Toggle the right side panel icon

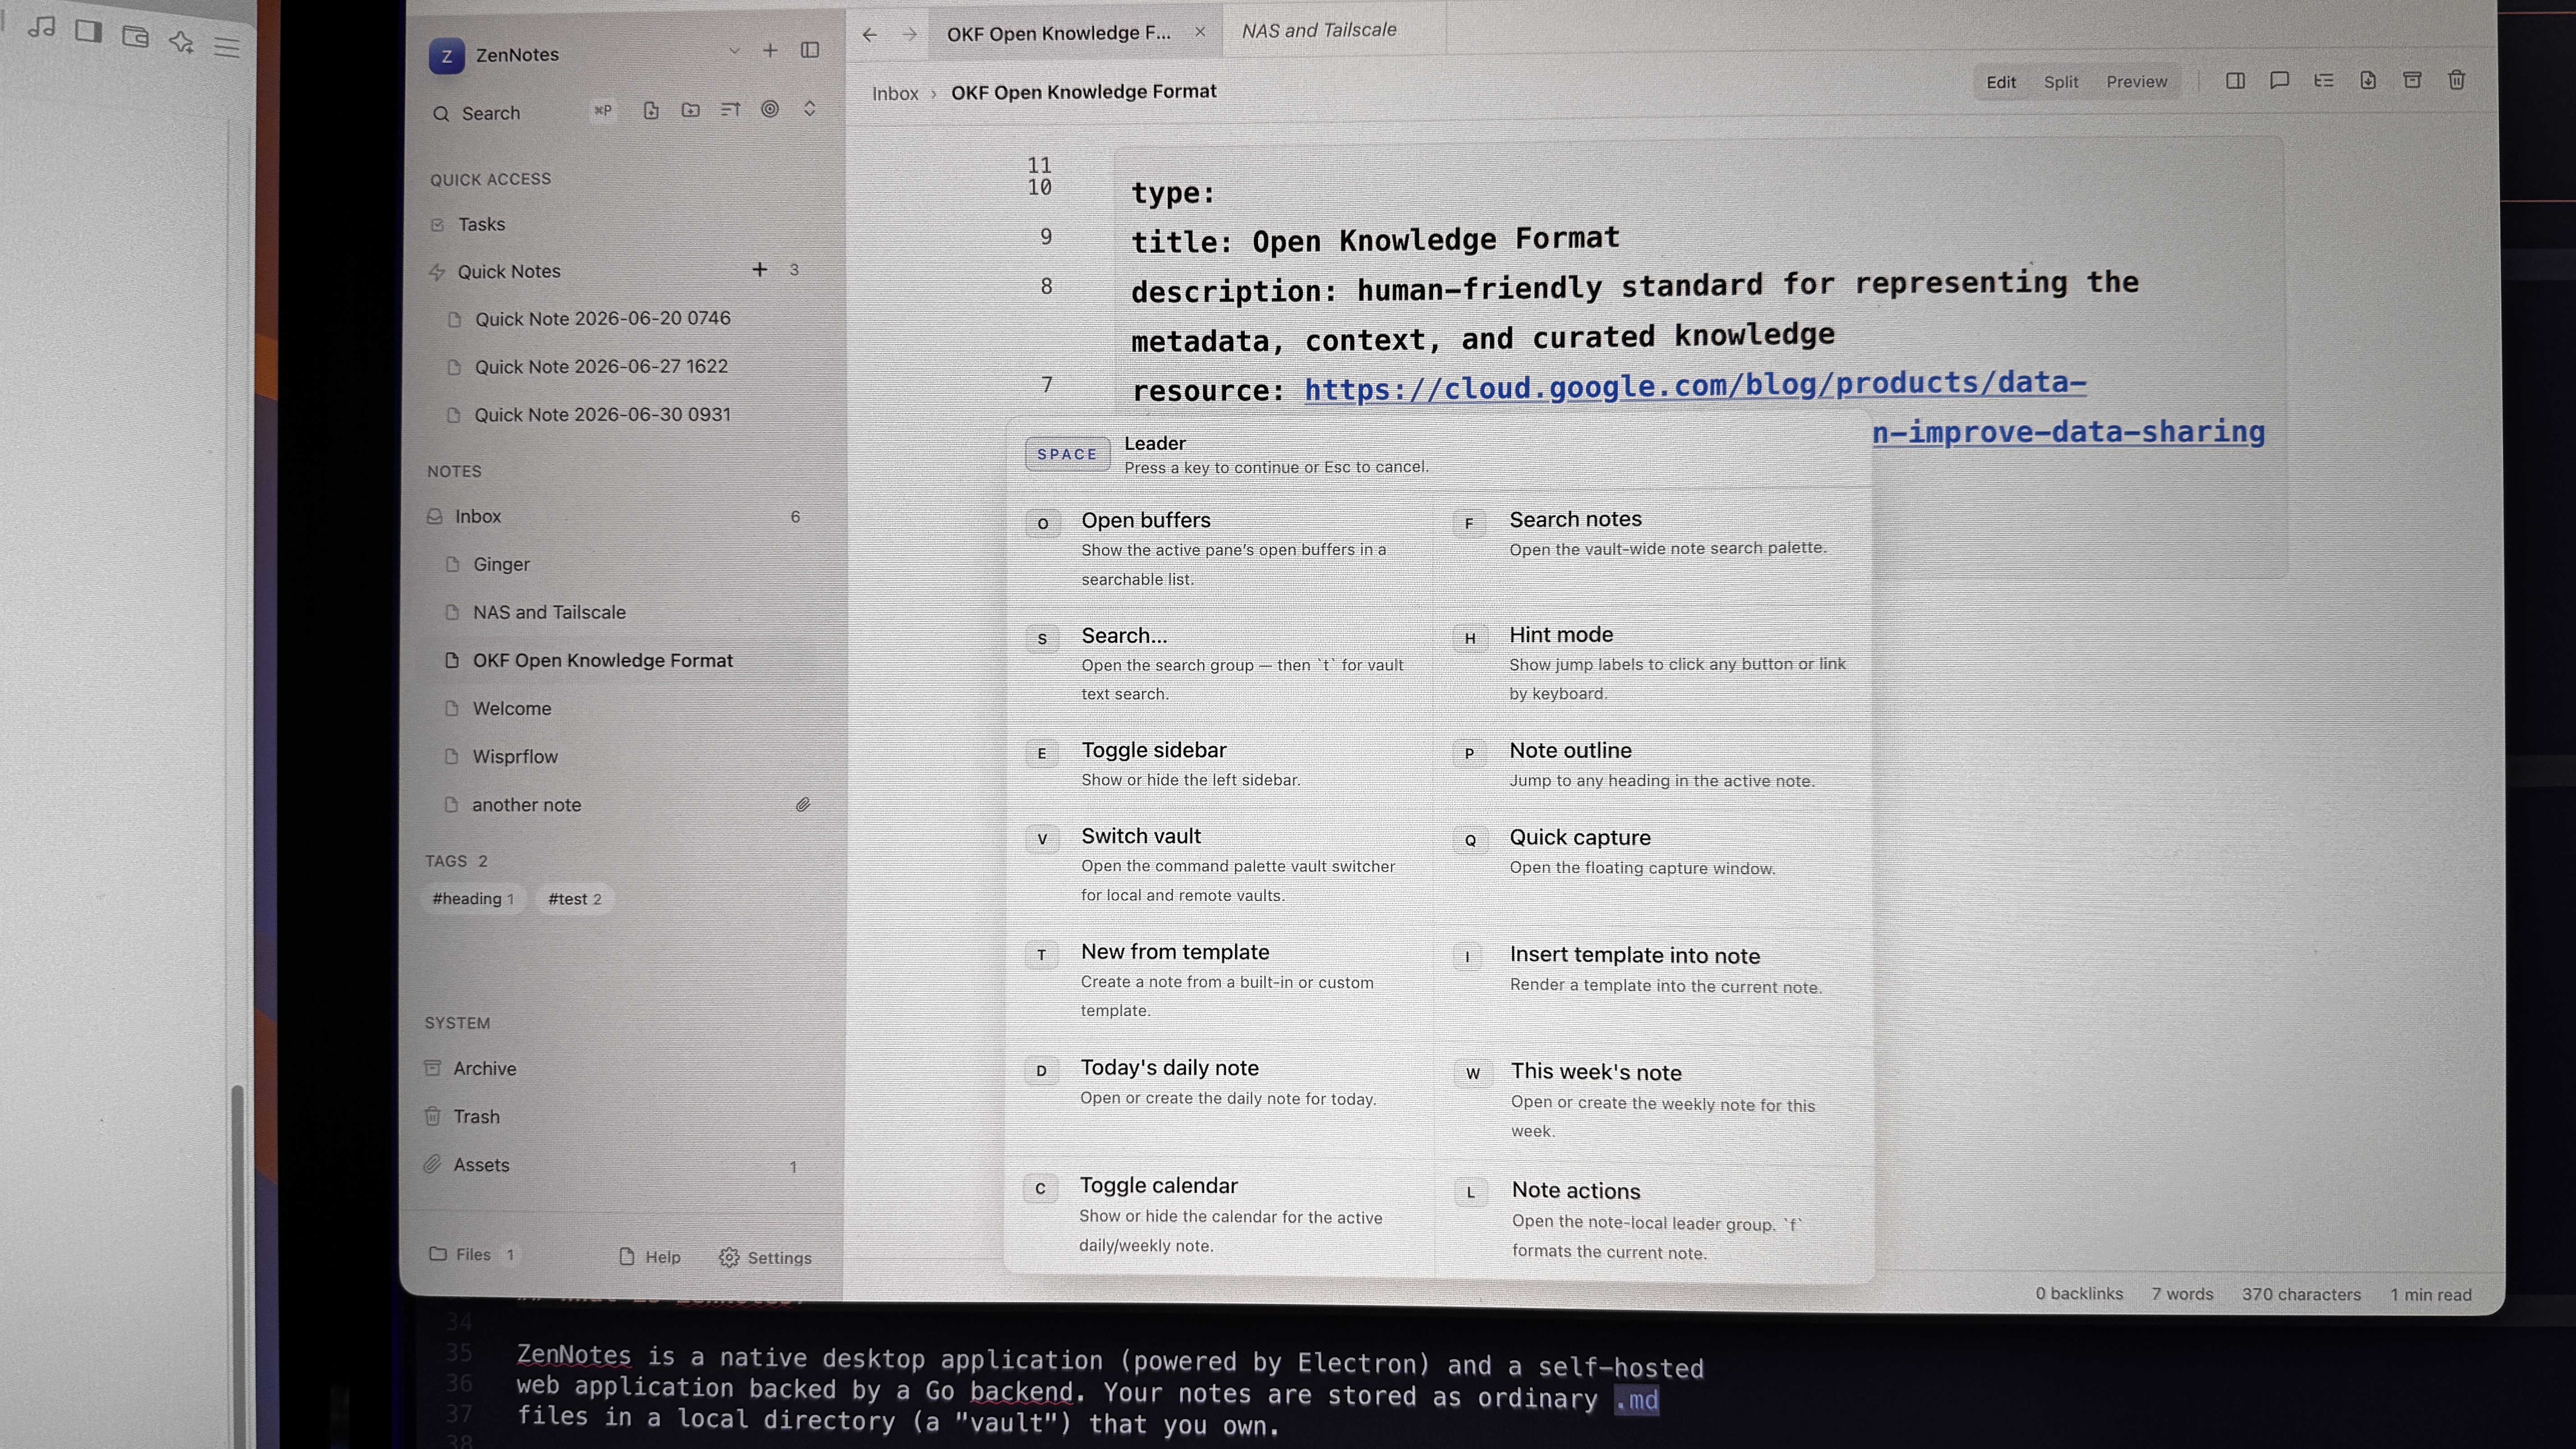pyautogui.click(x=2235, y=81)
